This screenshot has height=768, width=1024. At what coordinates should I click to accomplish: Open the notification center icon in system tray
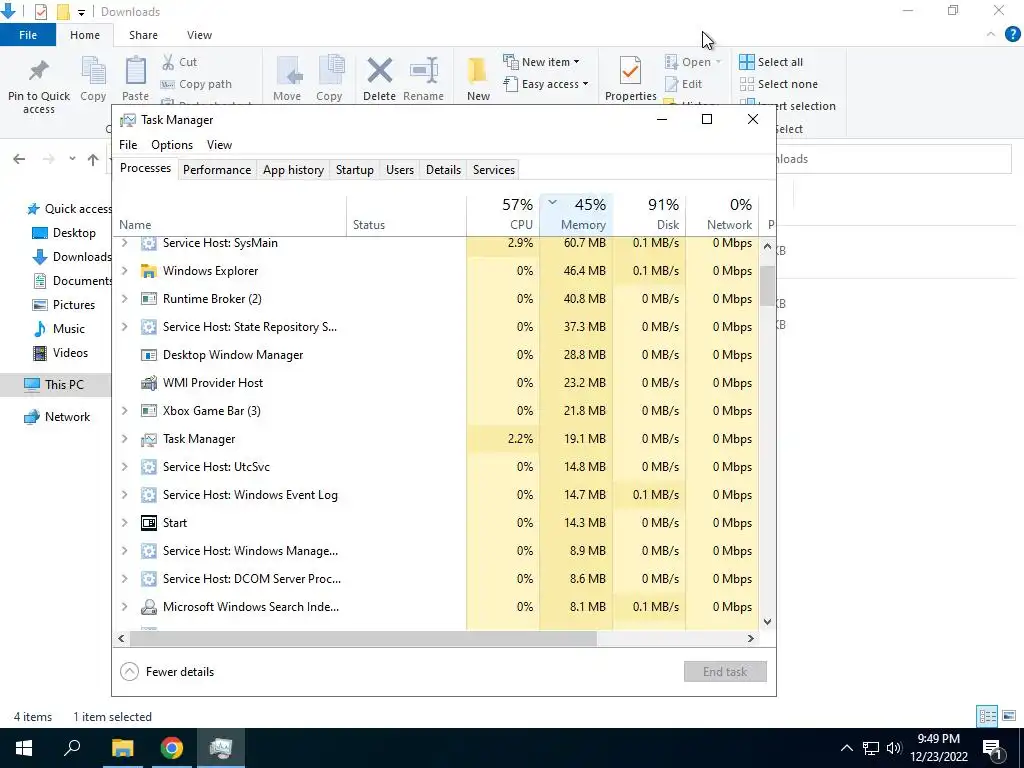coord(993,748)
